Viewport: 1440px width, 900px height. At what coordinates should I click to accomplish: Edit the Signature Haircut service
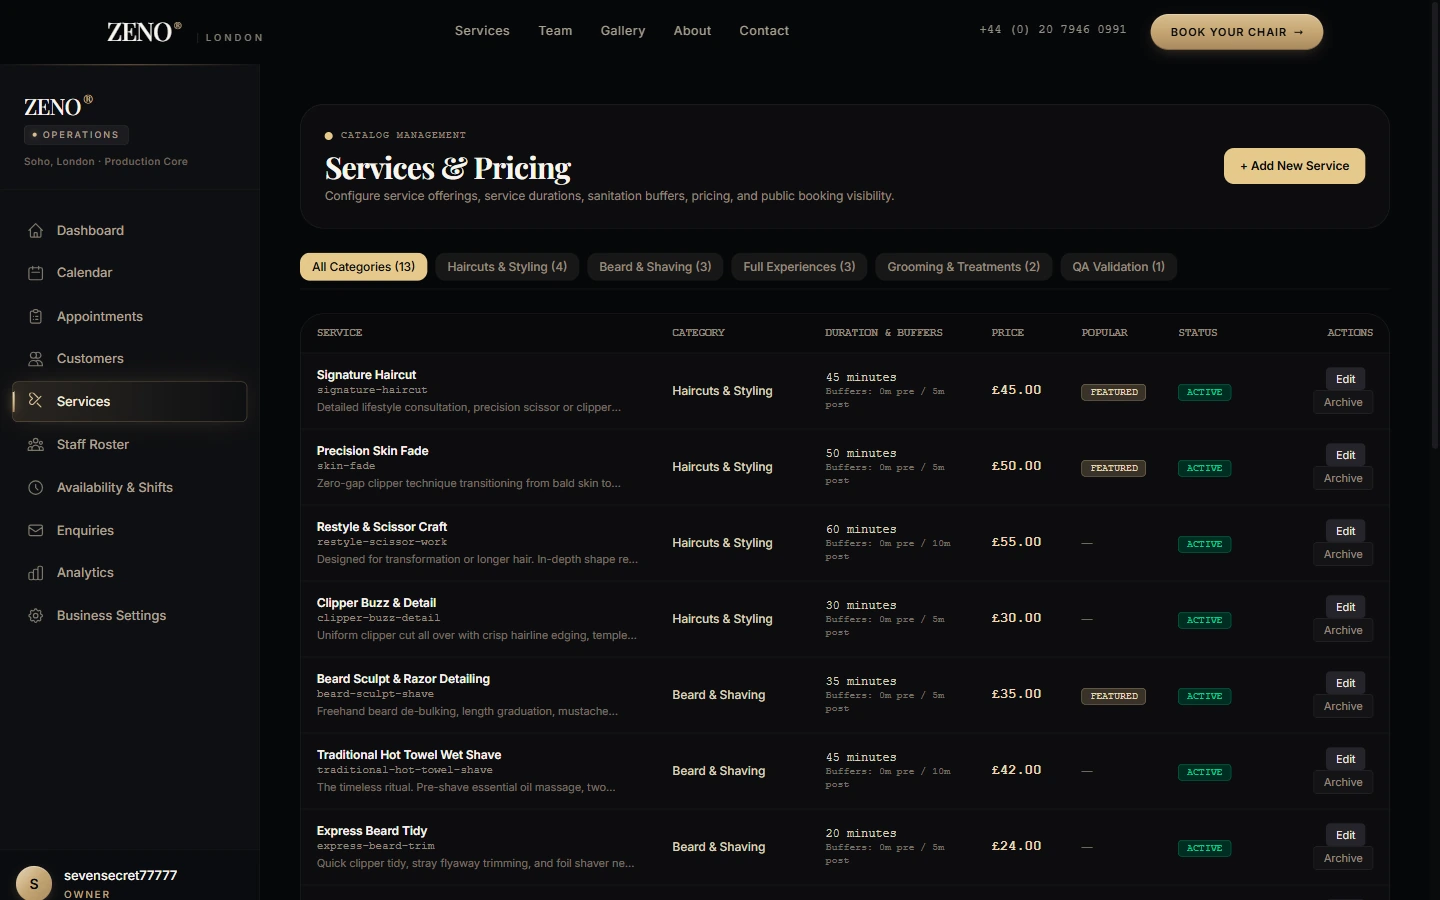point(1346,379)
